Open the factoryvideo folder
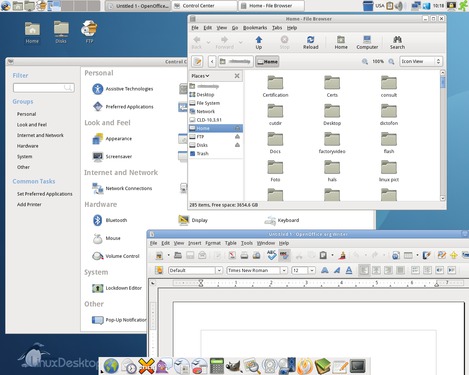 pos(332,143)
